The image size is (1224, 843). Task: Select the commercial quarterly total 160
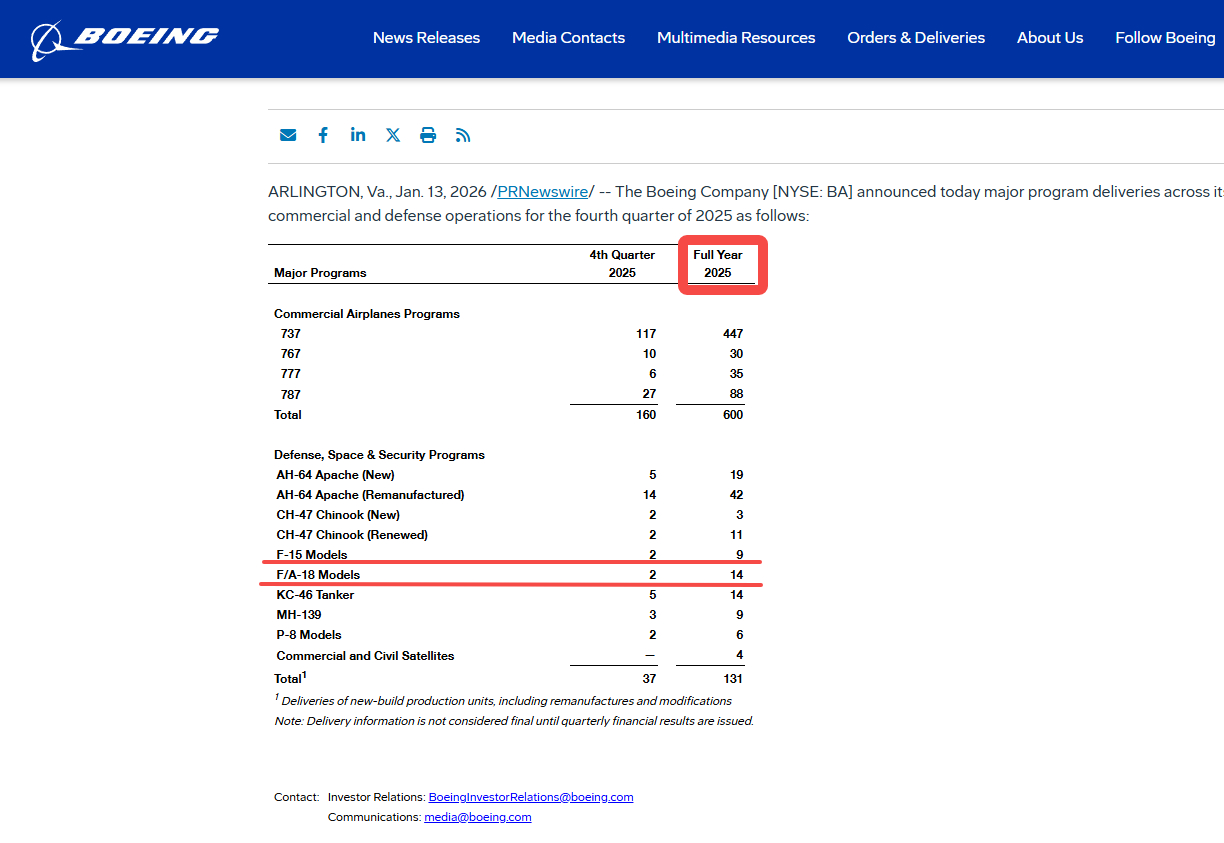[646, 415]
